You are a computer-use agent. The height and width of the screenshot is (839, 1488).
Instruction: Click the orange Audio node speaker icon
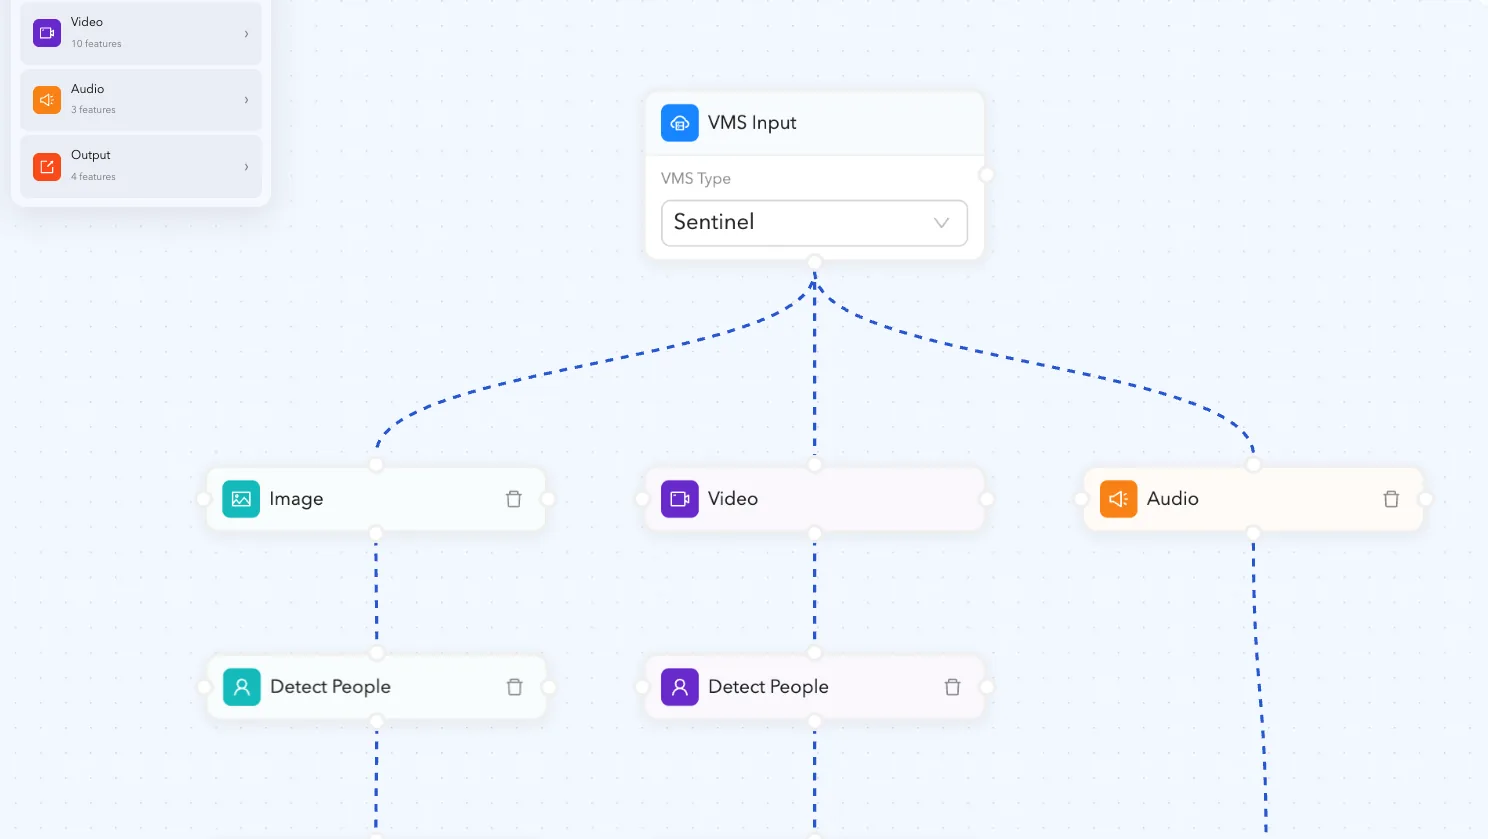coord(1118,499)
